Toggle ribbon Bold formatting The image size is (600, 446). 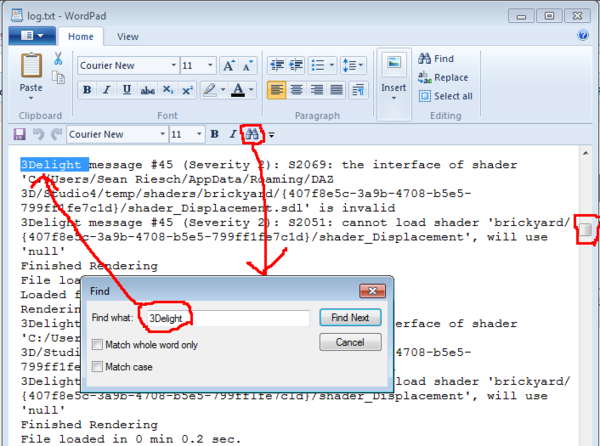87,90
